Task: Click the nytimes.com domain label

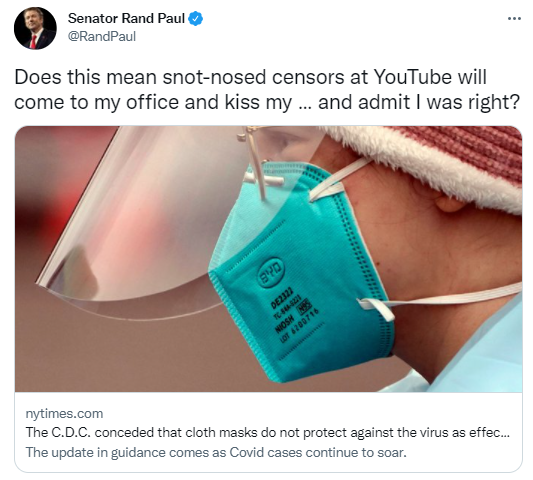Action: point(64,413)
